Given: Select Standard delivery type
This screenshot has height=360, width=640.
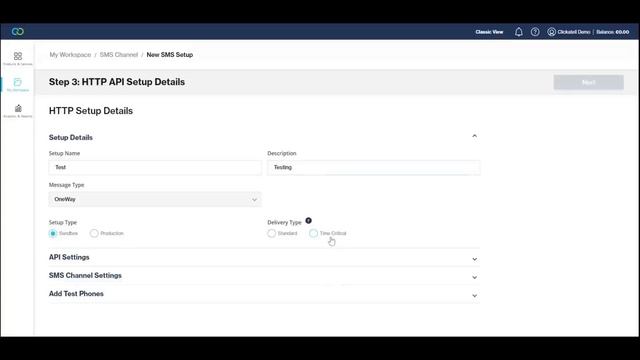Looking at the screenshot, I should (271, 233).
